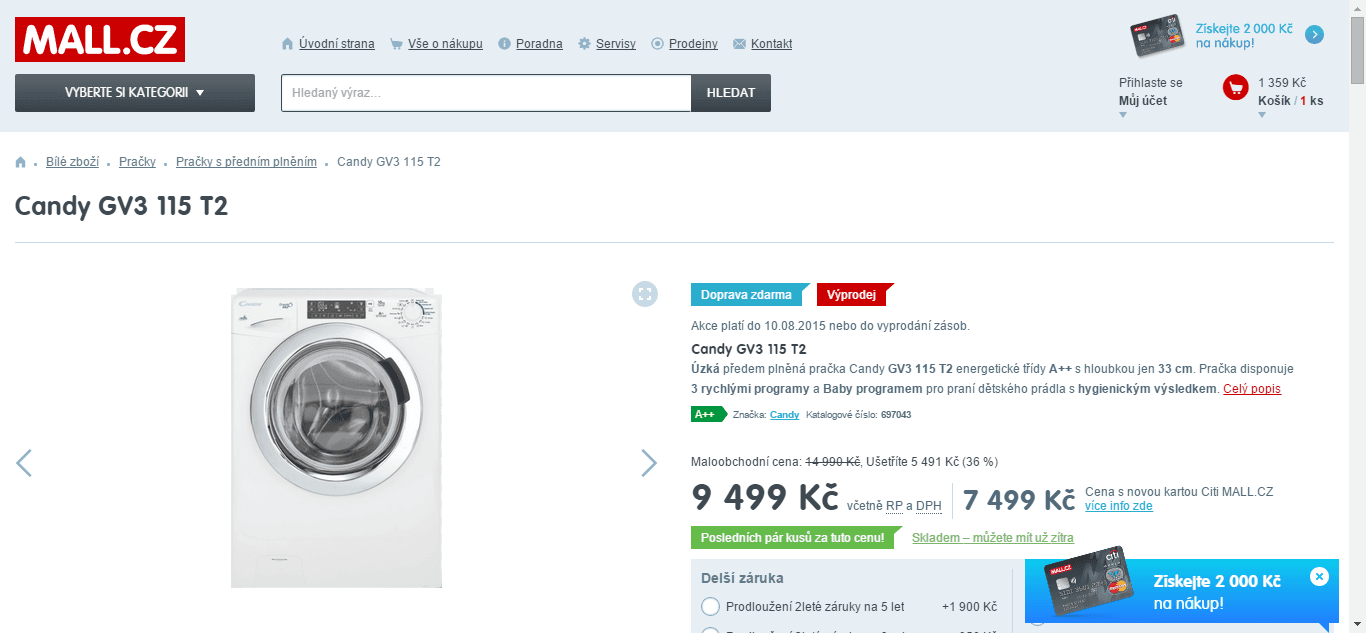
Task: Show the next product image
Action: click(x=649, y=463)
